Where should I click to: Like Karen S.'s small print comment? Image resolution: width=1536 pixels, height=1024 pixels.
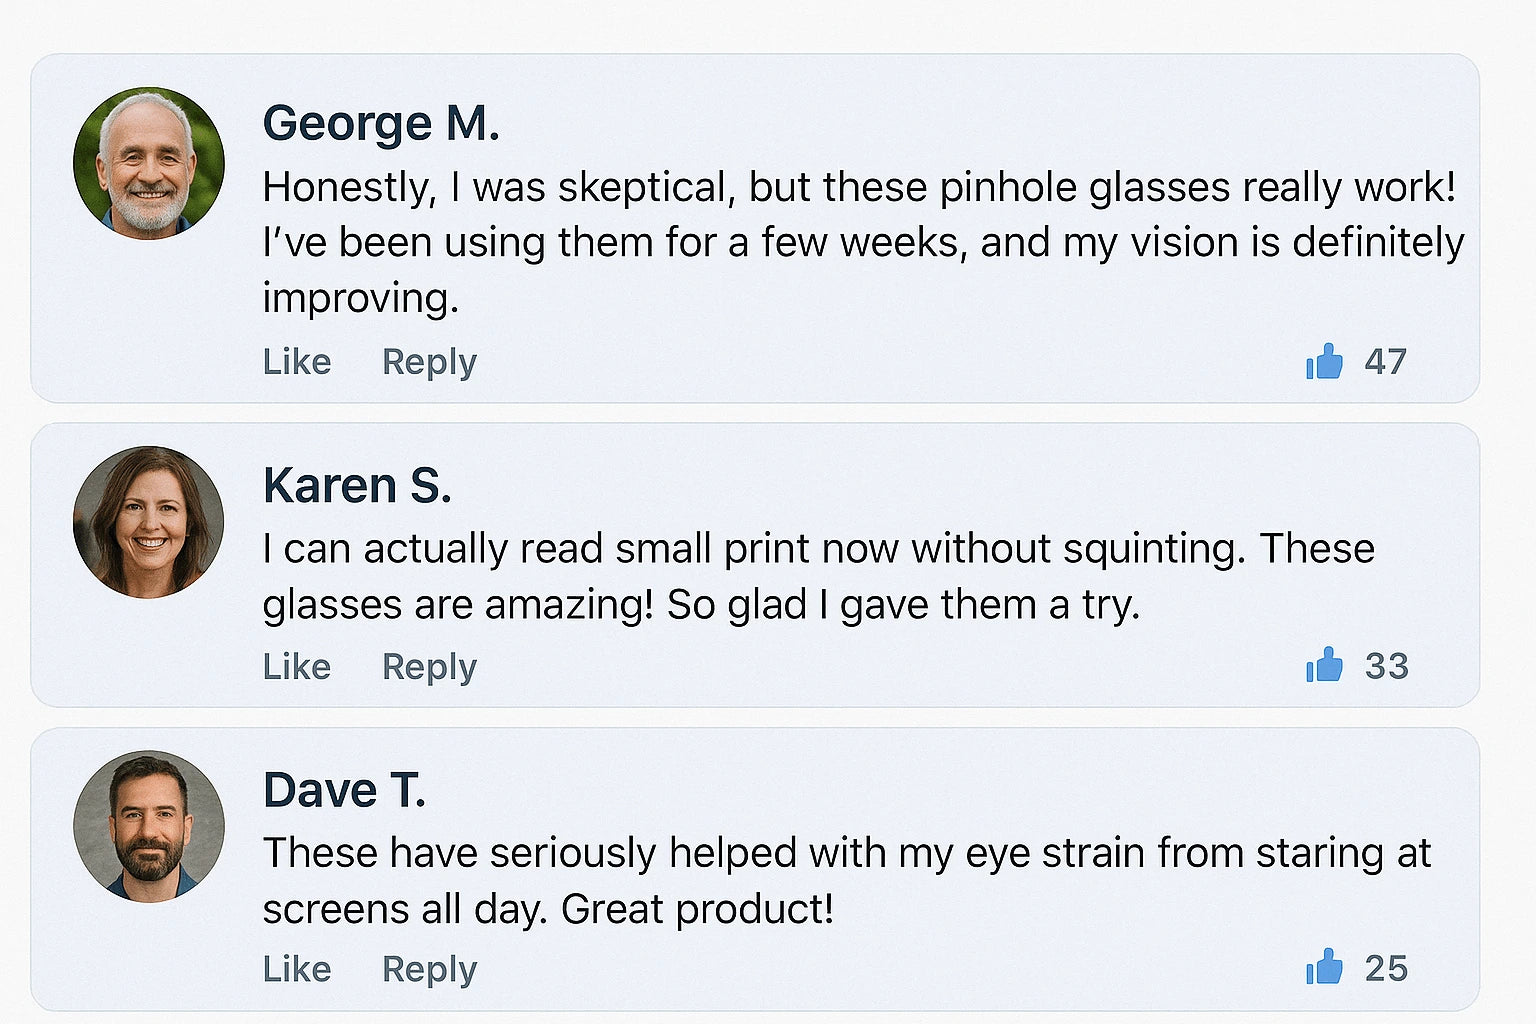coord(297,666)
